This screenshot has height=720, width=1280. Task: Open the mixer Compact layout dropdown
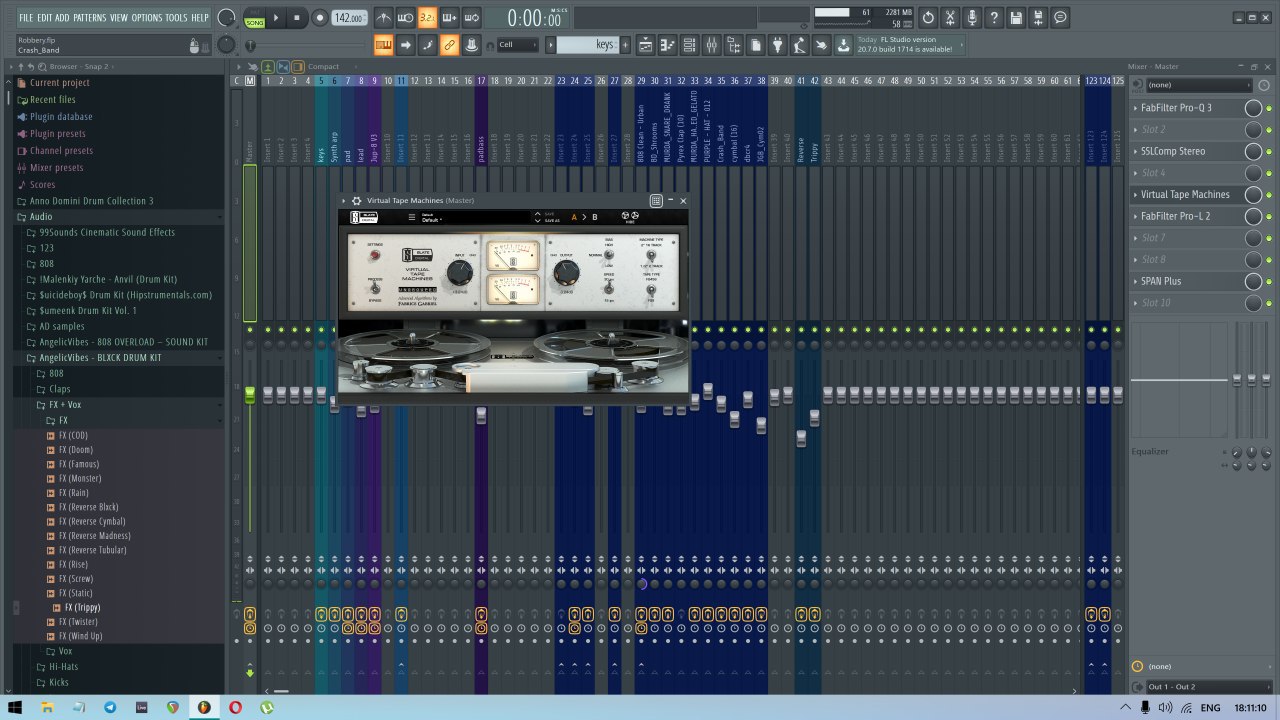tap(323, 67)
